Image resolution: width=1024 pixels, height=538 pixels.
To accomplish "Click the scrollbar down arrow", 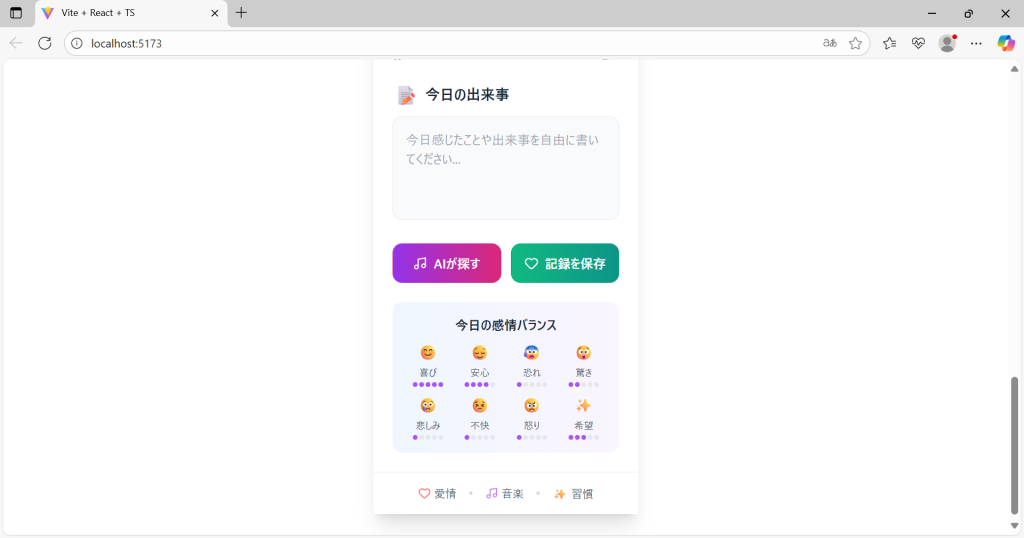I will [1014, 526].
